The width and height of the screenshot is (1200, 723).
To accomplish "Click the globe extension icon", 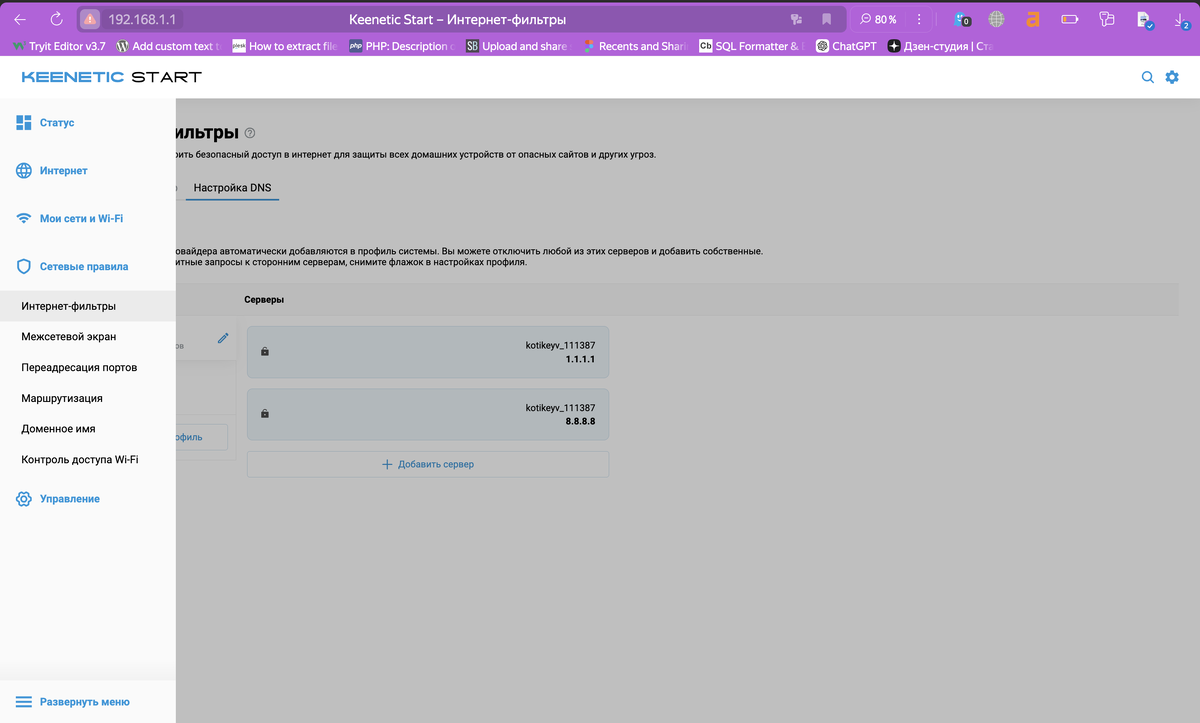I will [x=997, y=19].
